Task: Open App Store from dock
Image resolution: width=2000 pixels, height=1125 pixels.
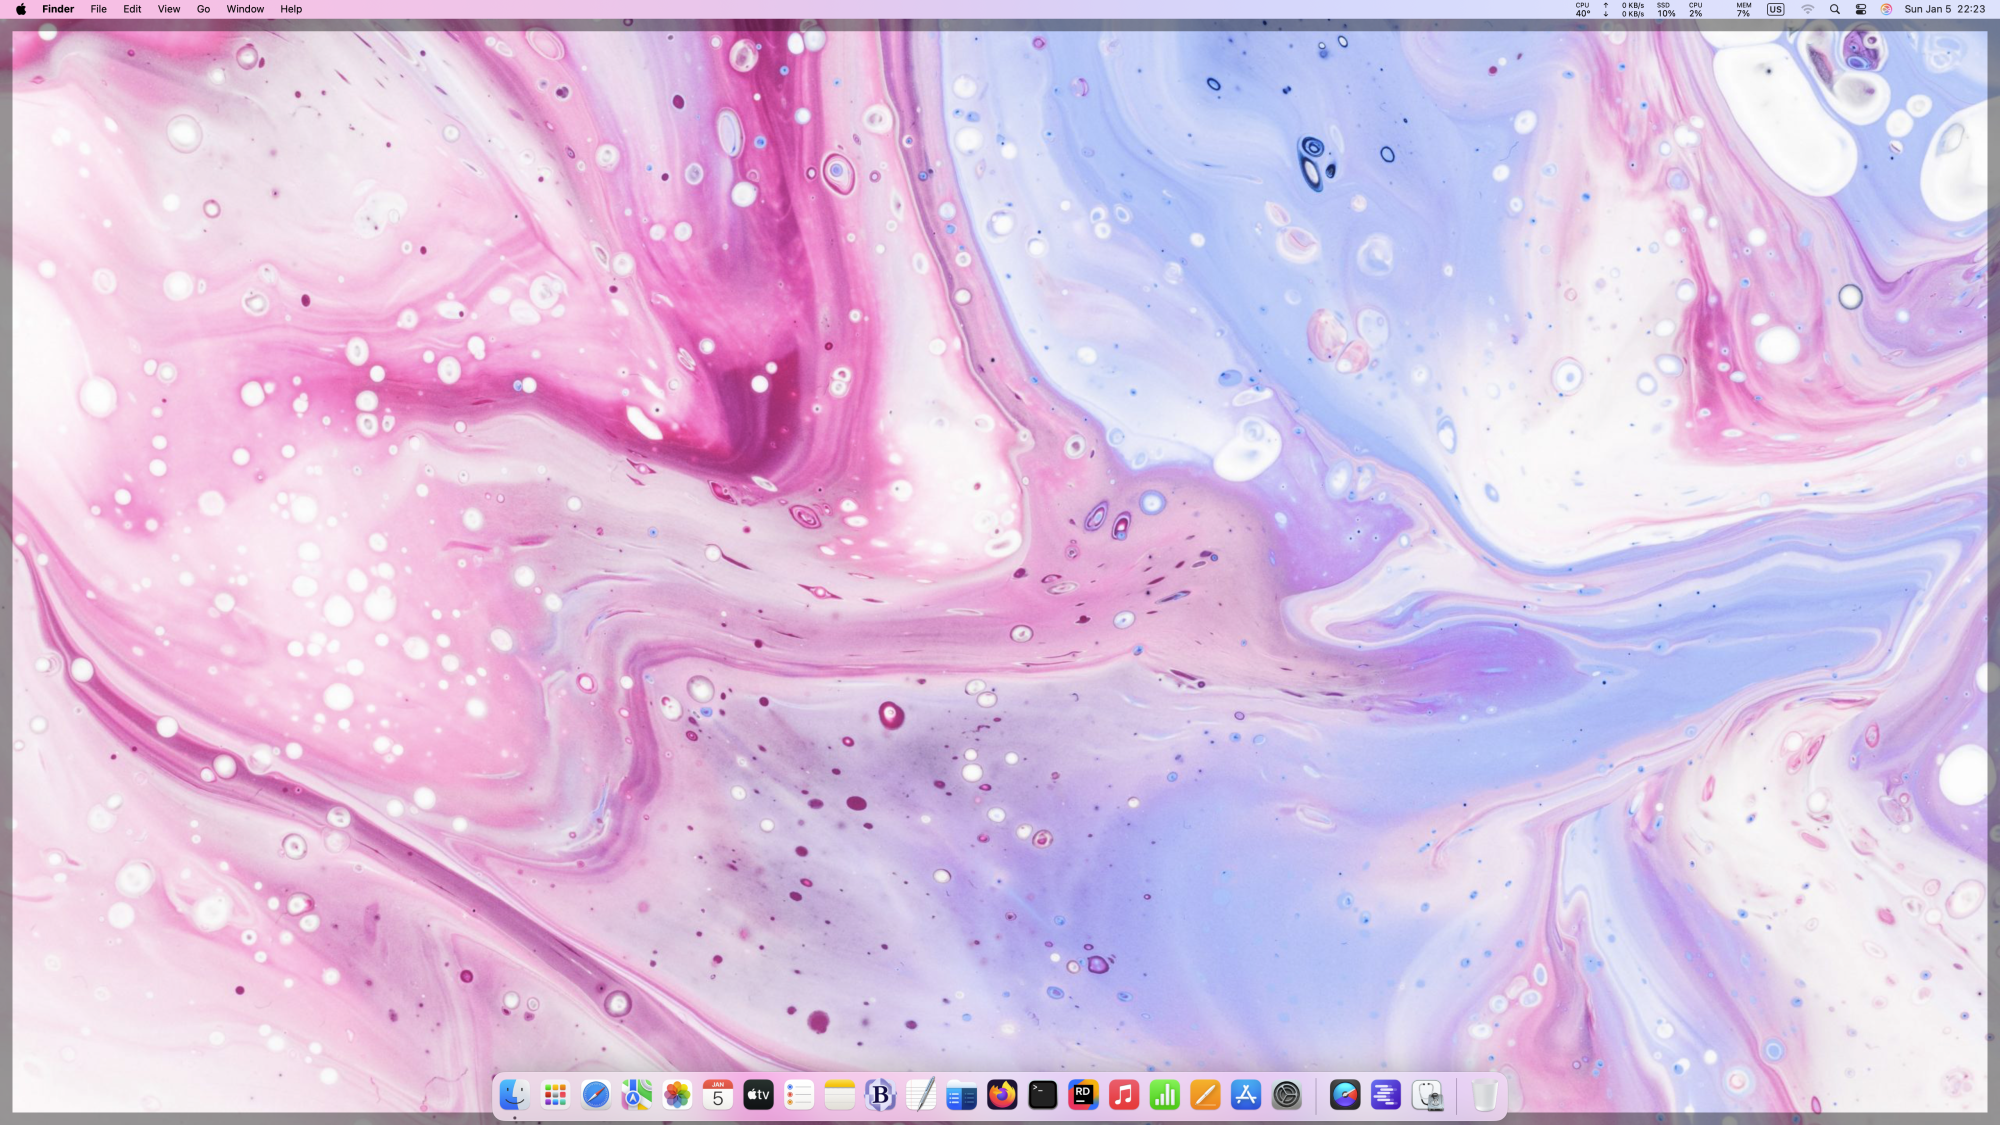Action: pos(1246,1095)
